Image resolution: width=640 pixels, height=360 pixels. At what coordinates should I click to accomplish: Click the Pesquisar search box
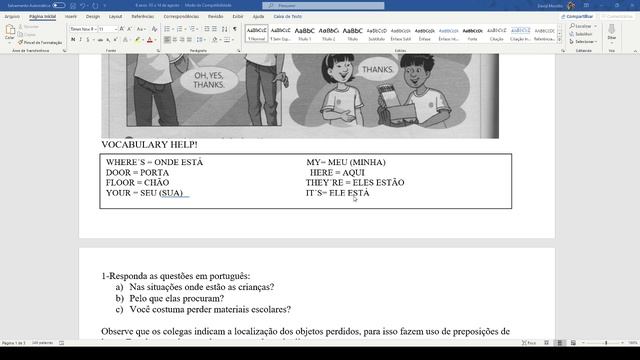pos(323,6)
